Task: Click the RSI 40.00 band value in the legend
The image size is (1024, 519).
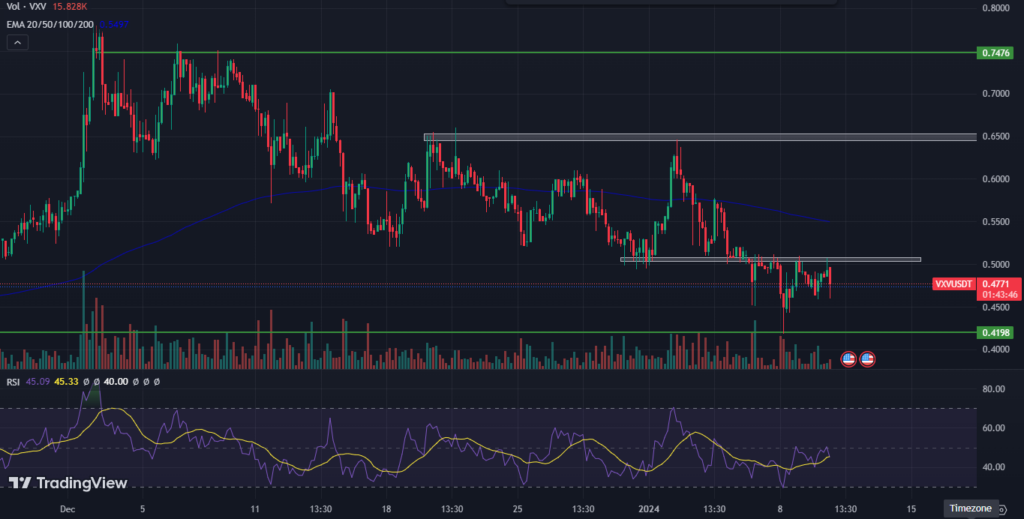Action: point(116,381)
